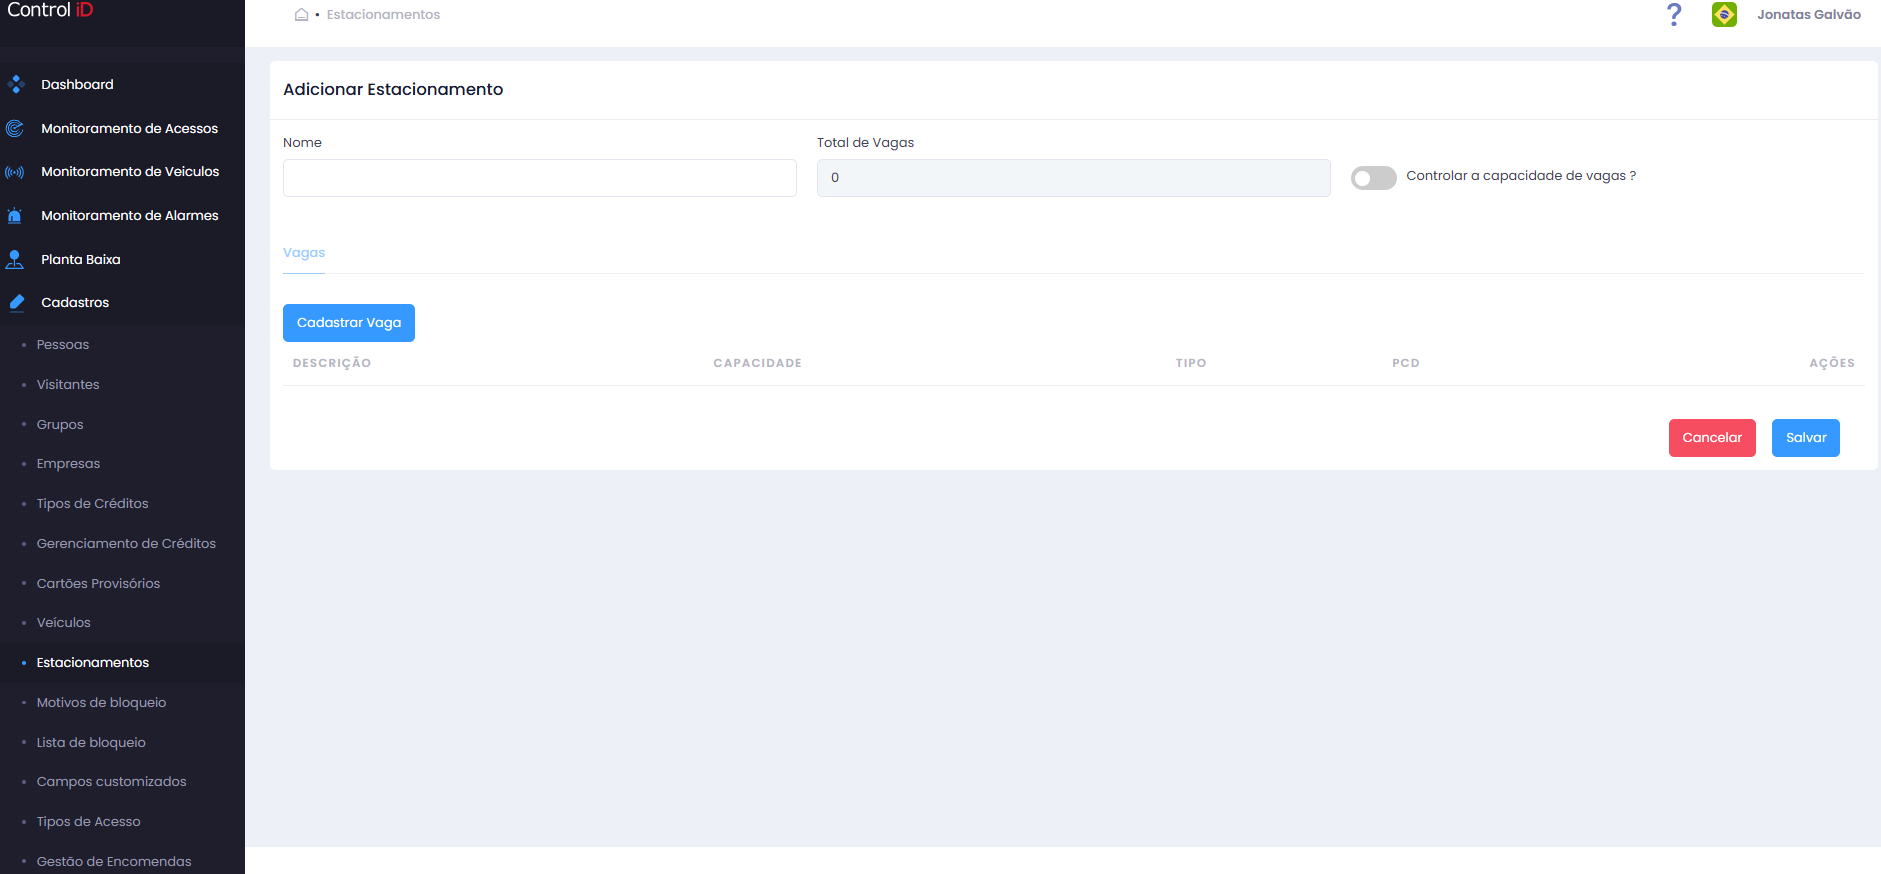Open the Jonatas Galvão user menu
Viewport: 1881px width, 874px height.
coord(1808,15)
